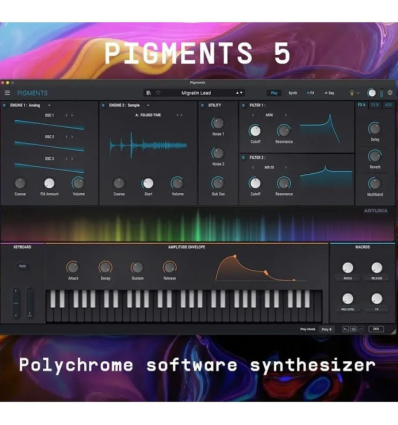Open the Pigments hamburger main menu
The width and height of the screenshot is (398, 425).
pos(7,93)
